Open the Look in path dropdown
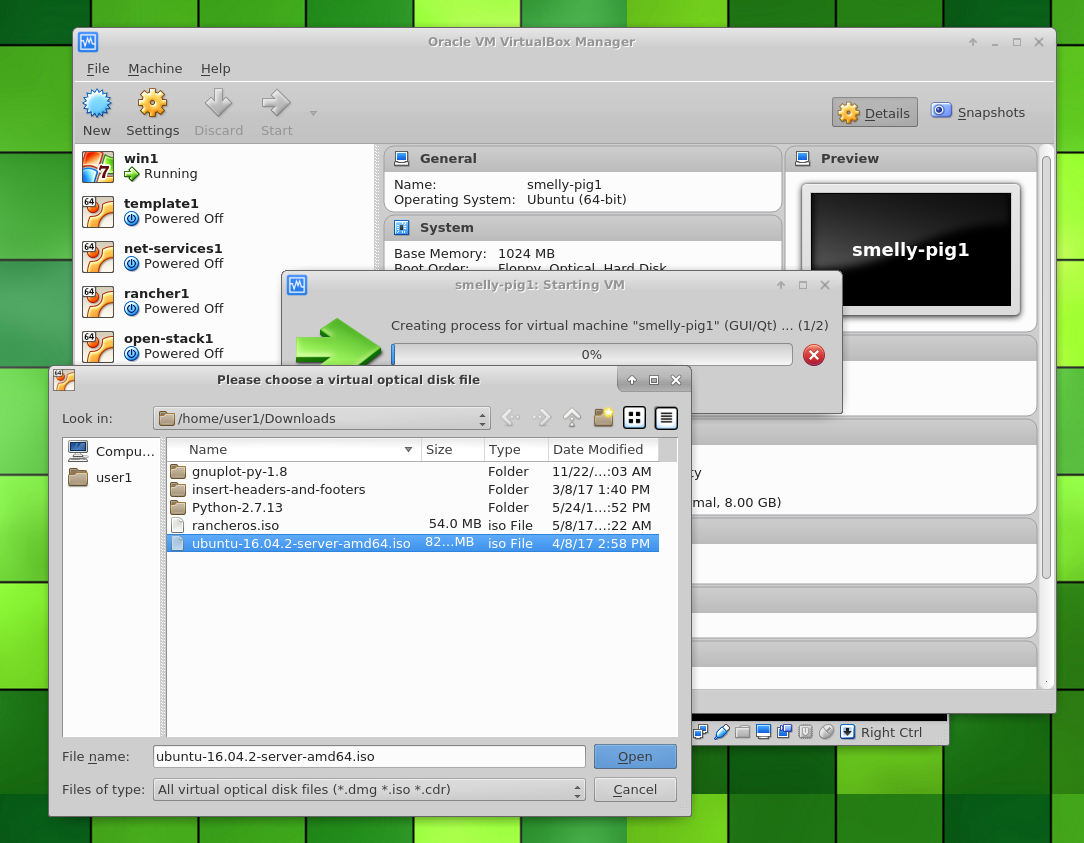1084x843 pixels. tap(321, 418)
